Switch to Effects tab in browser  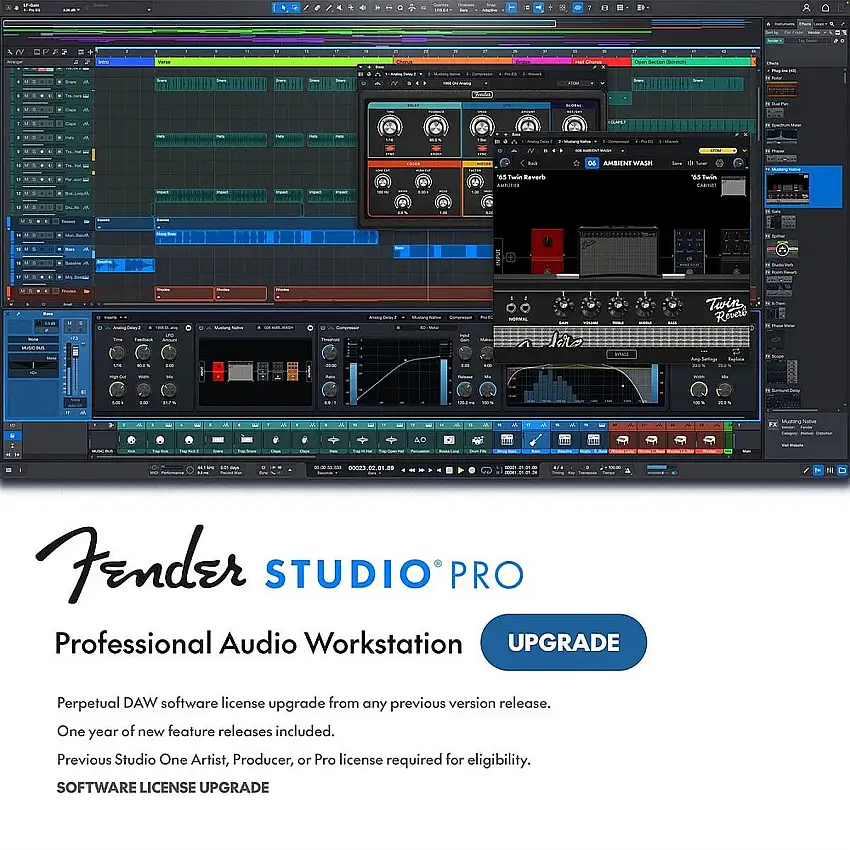(805, 24)
